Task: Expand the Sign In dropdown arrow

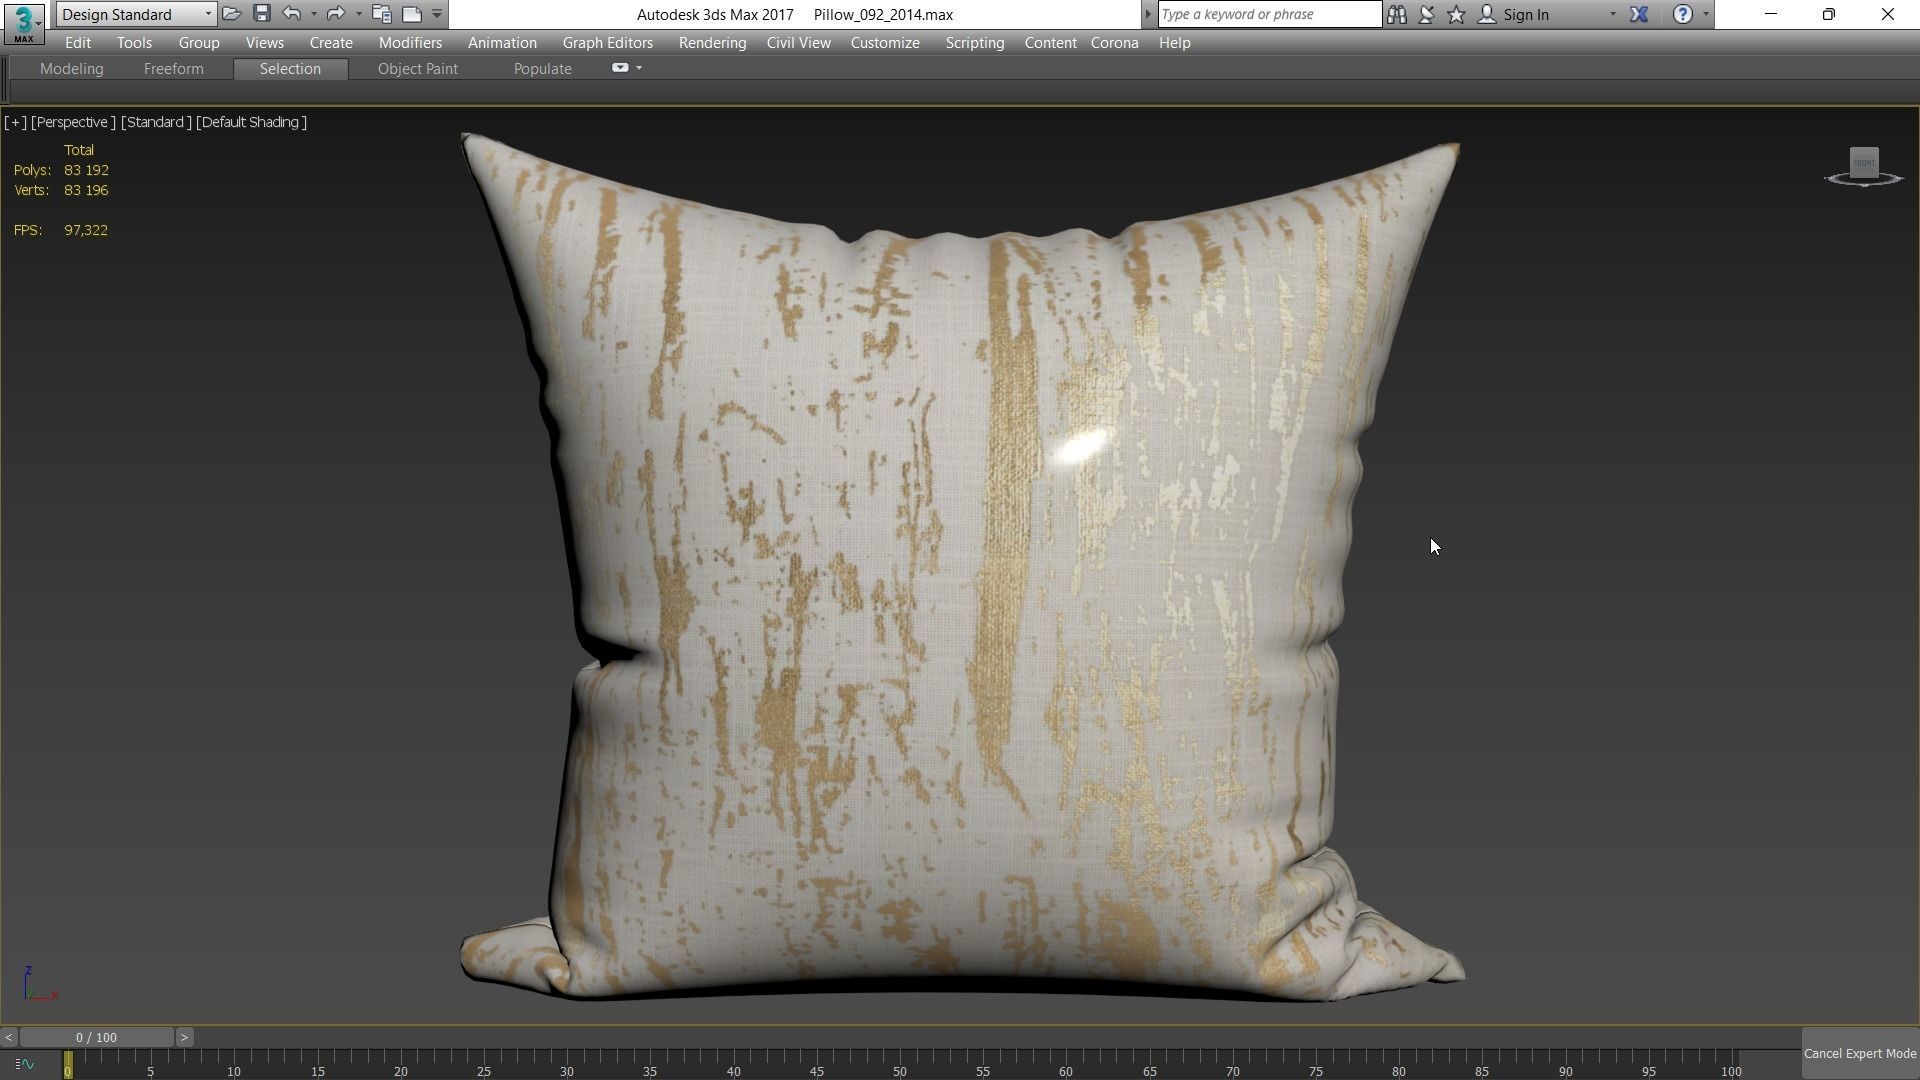Action: 1612,14
